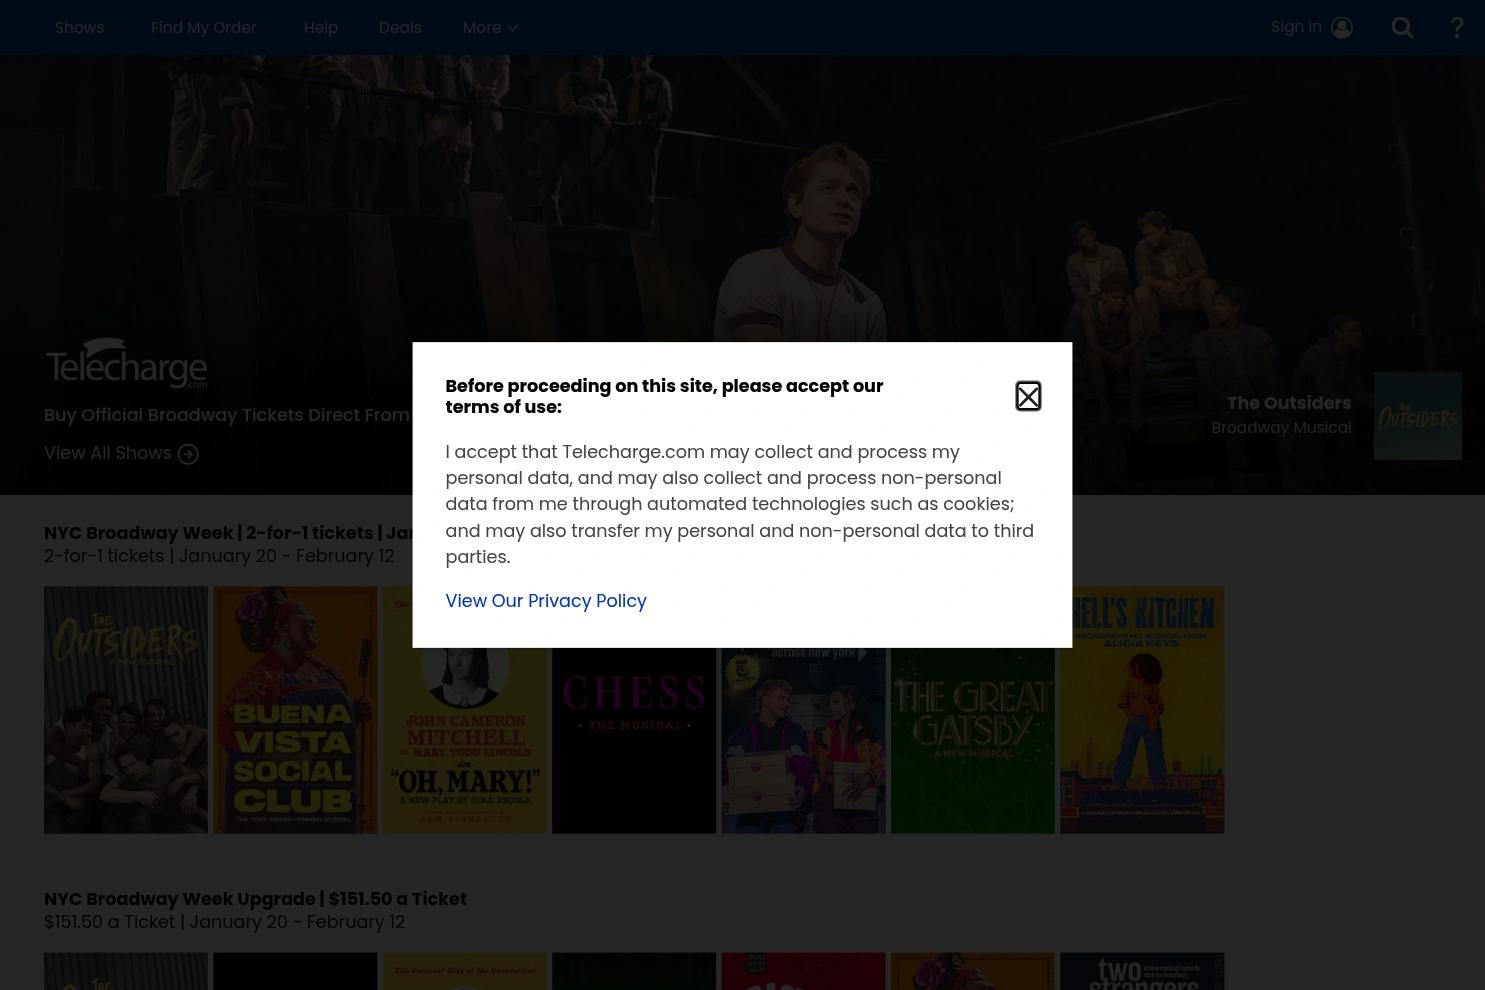
Task: Click the View All Shows link
Action: (x=108, y=453)
